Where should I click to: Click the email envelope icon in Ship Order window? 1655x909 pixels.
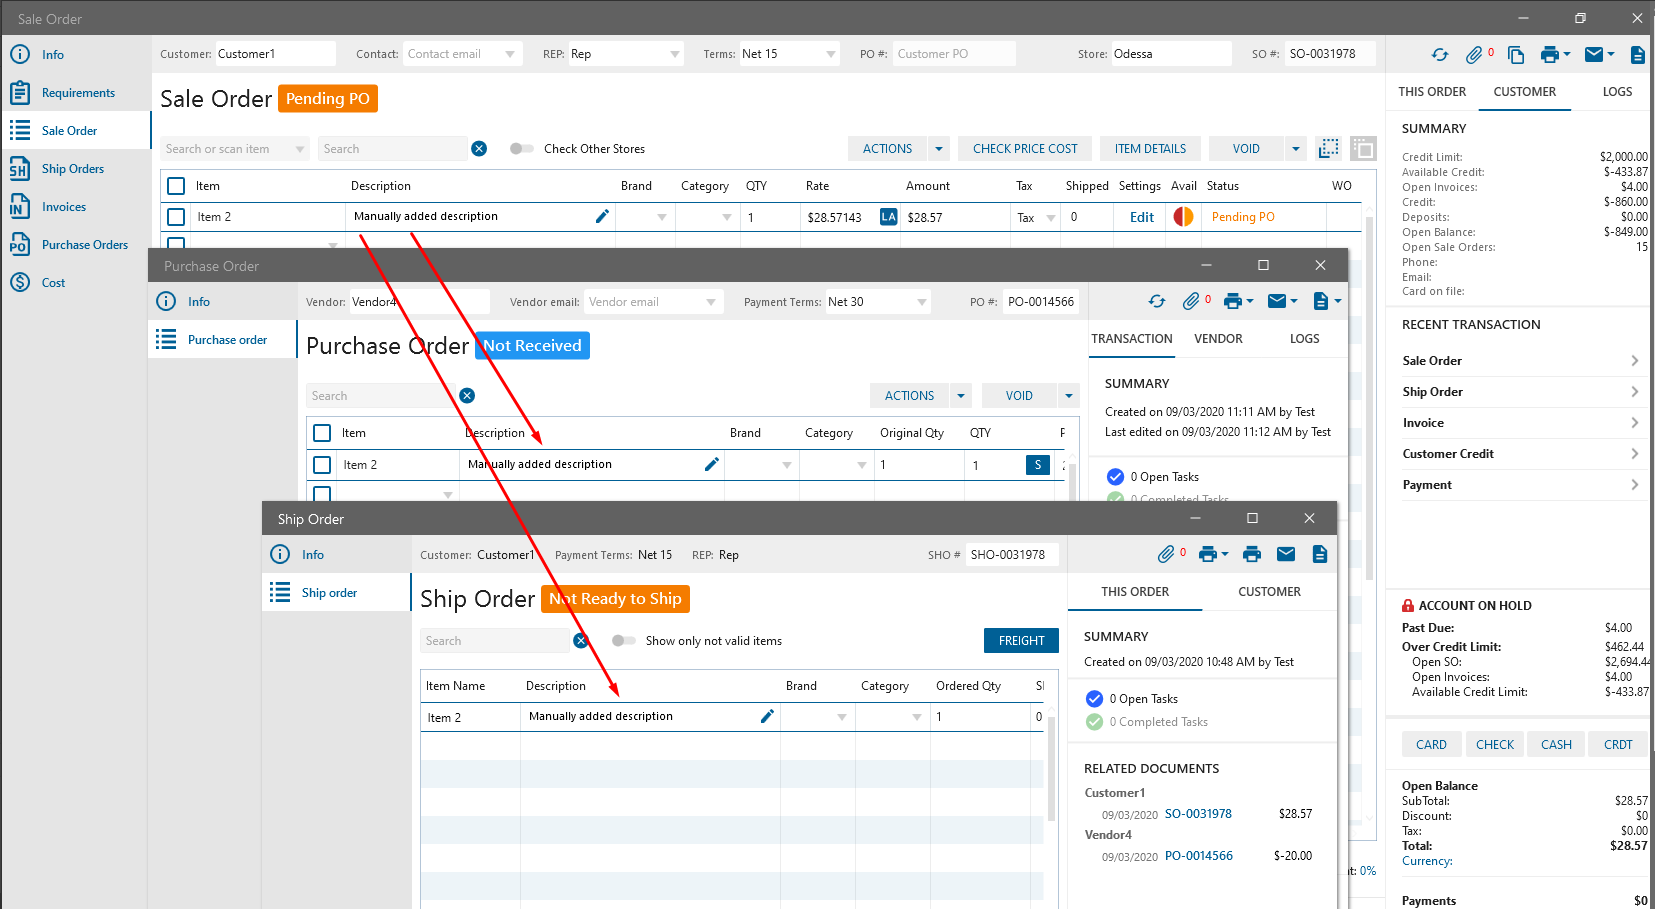tap(1286, 554)
